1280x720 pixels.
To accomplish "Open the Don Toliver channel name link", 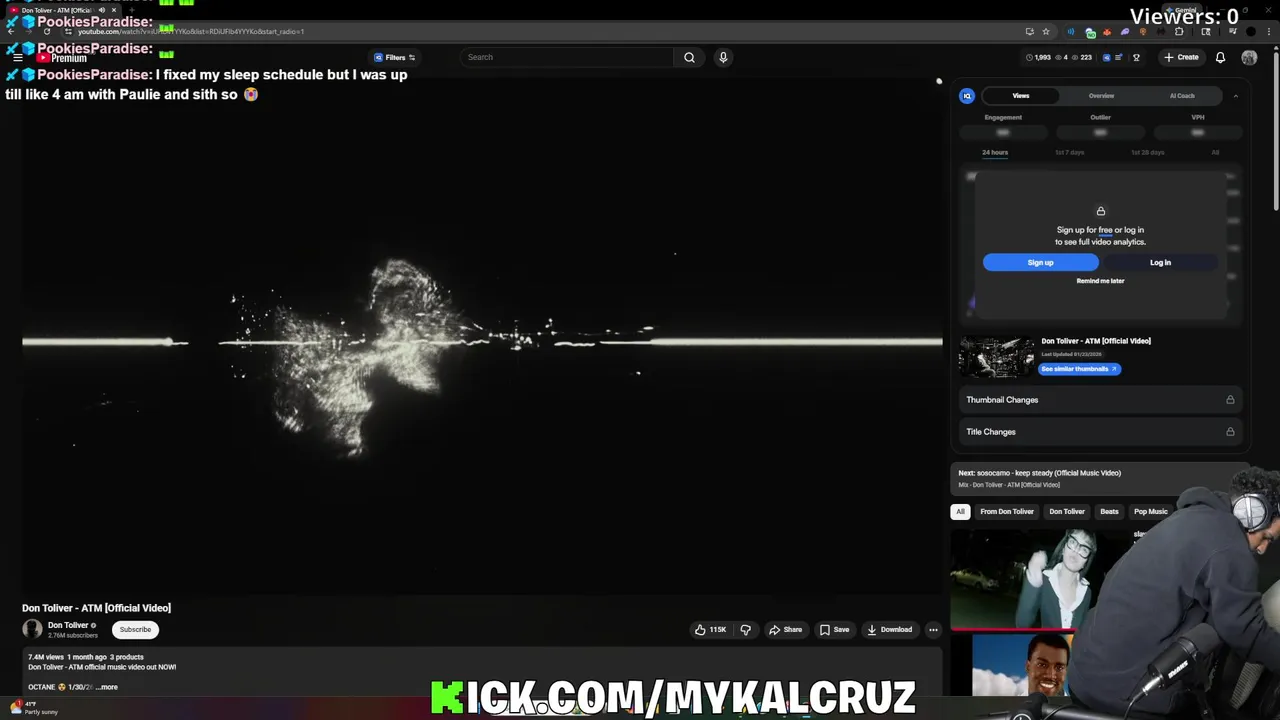I will 68,625.
